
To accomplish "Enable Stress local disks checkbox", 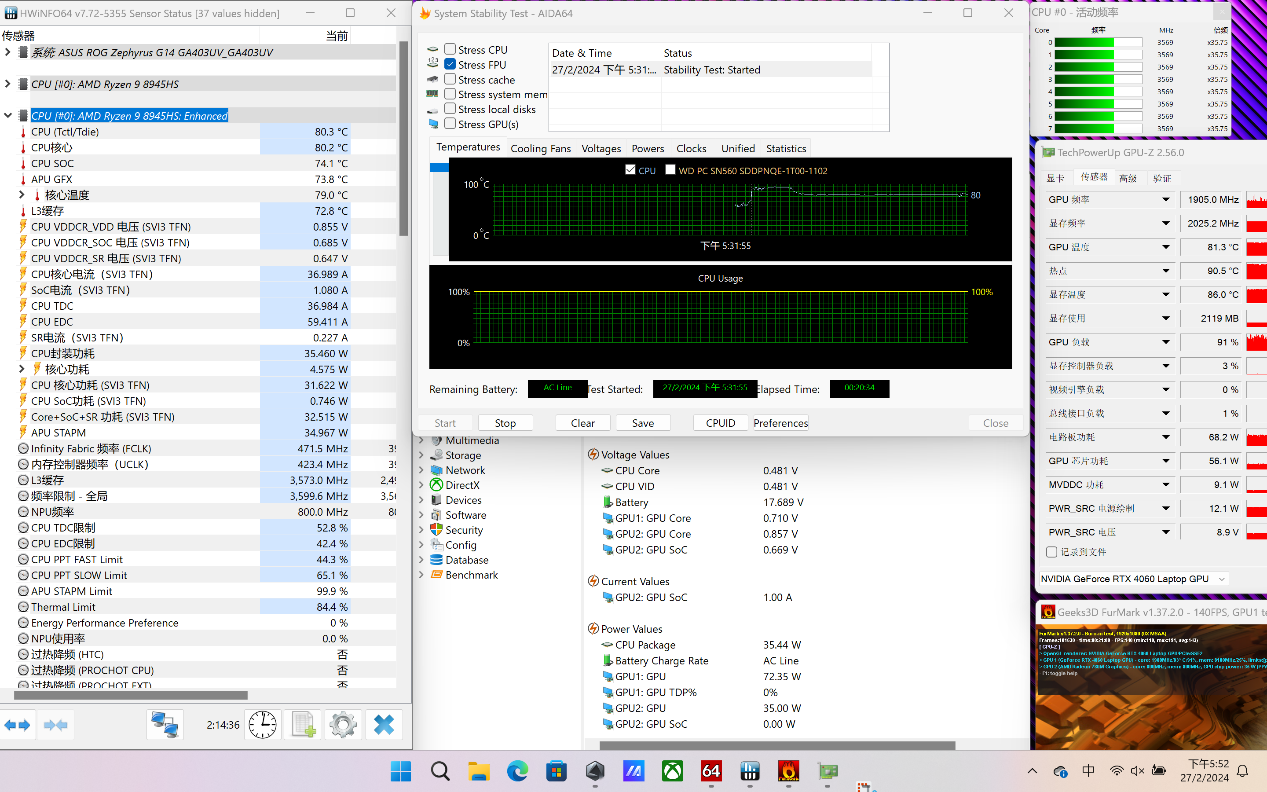I will (x=450, y=109).
